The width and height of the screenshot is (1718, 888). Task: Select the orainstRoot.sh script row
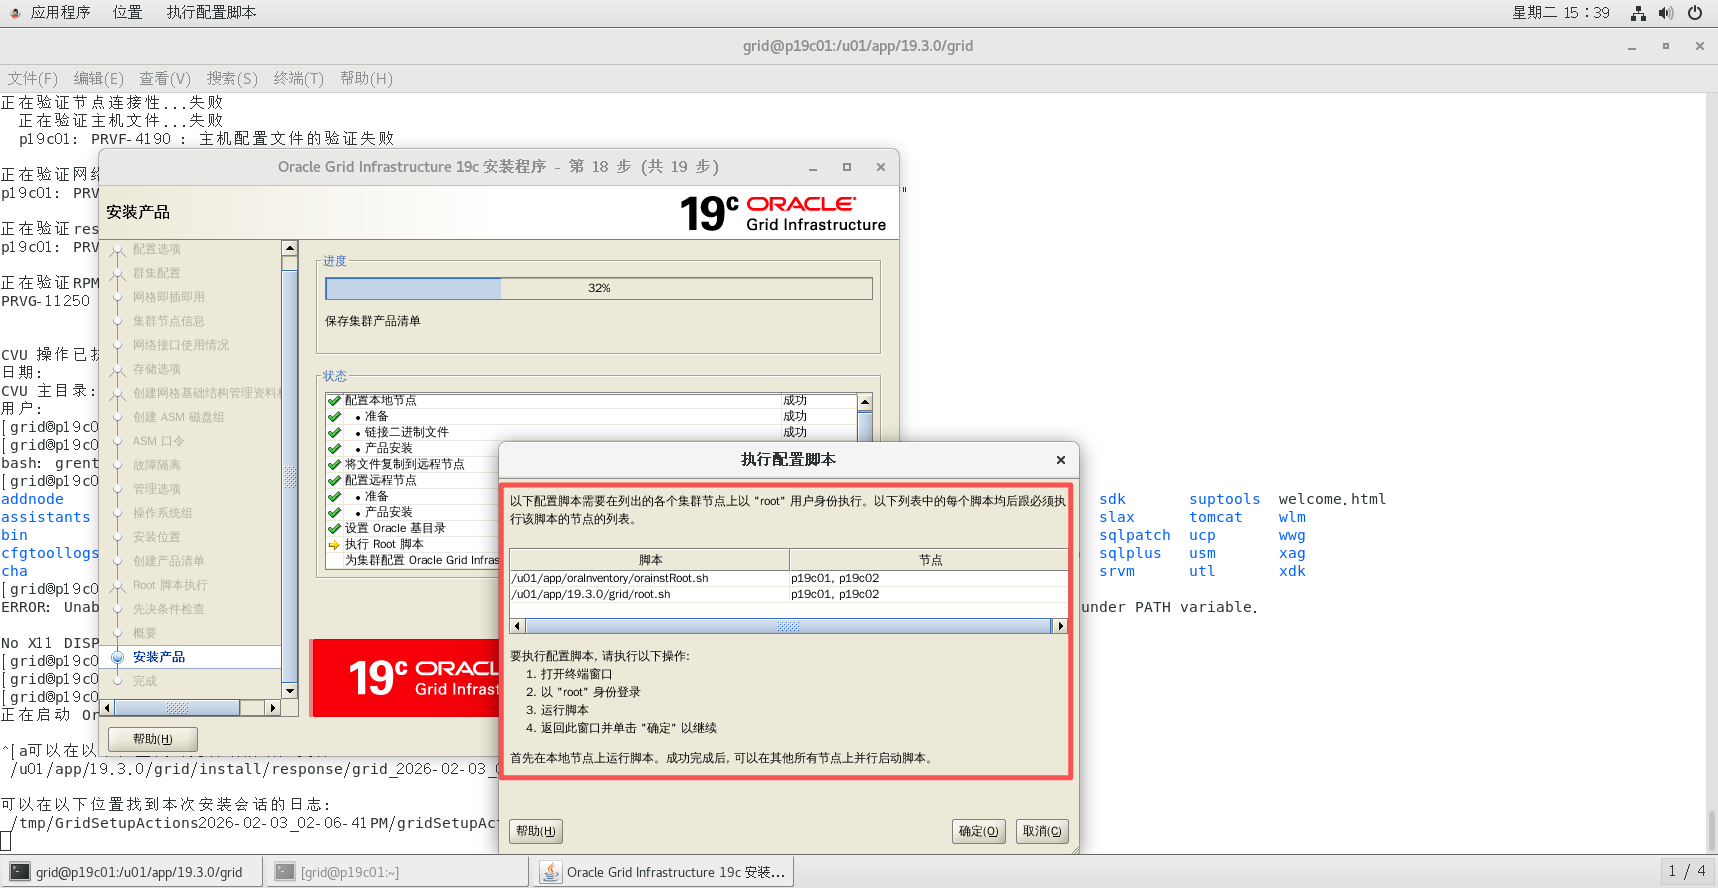(x=788, y=578)
